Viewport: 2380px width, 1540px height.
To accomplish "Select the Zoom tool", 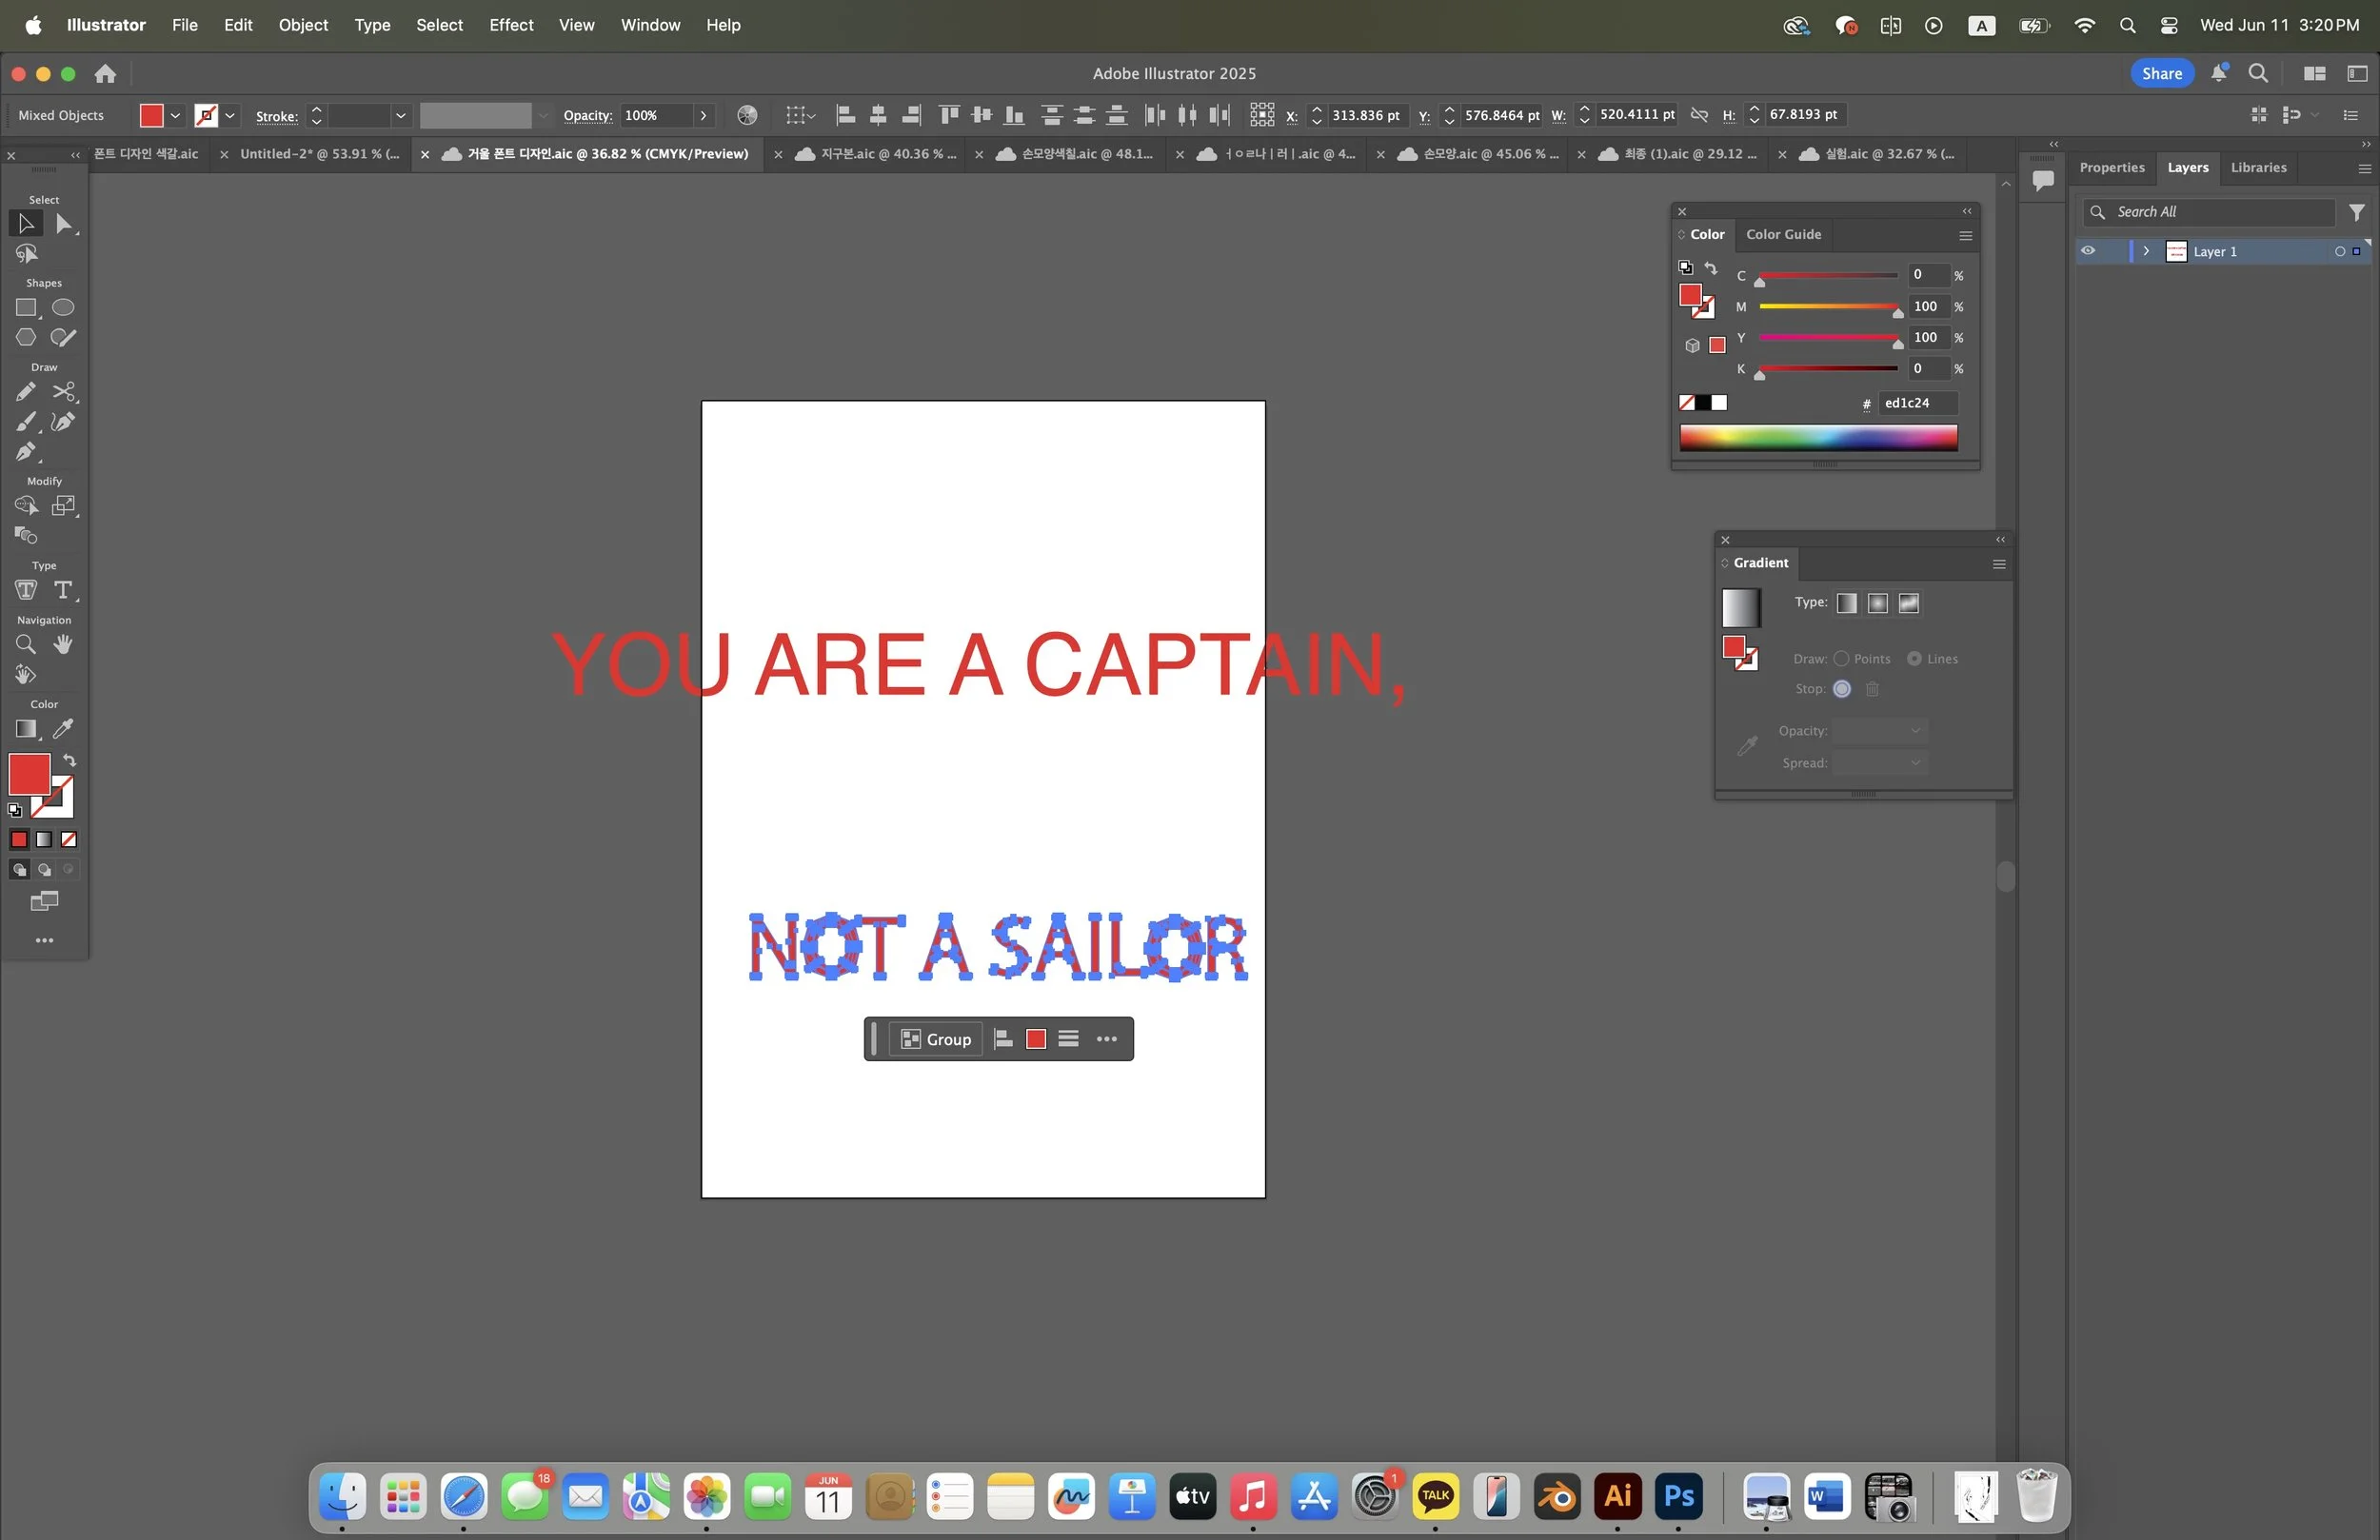I will pyautogui.click(x=26, y=645).
